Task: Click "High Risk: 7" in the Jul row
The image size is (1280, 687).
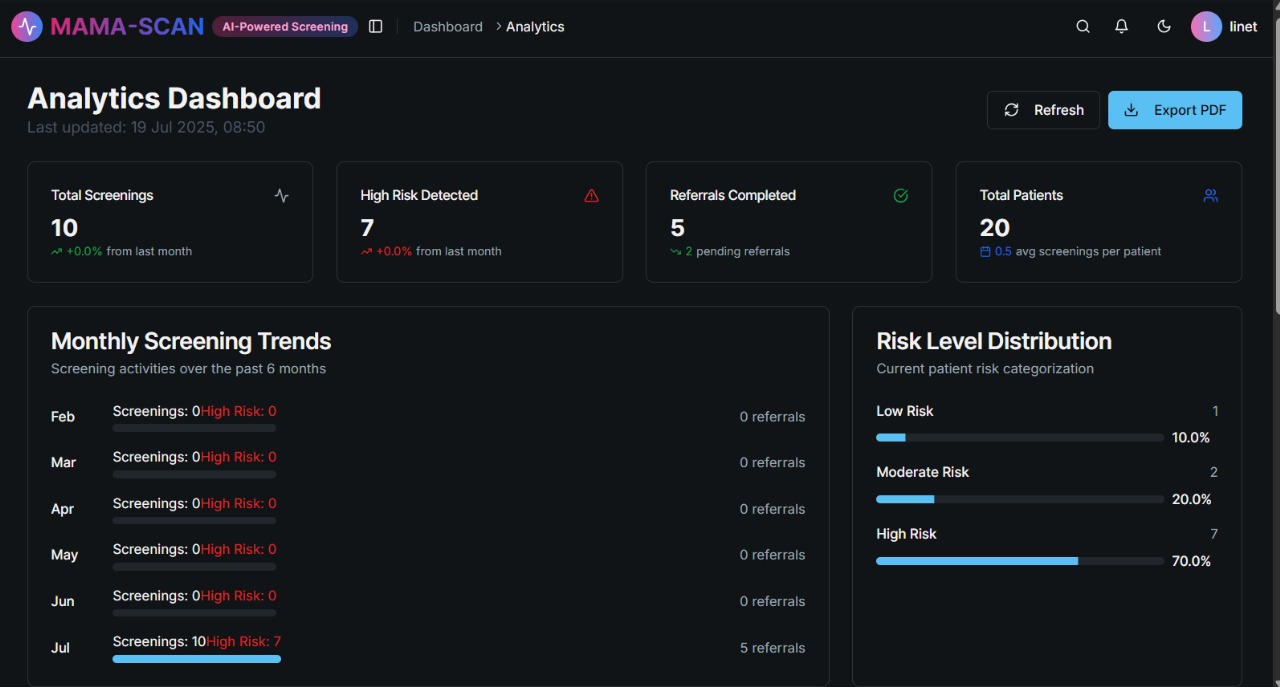Action: [x=244, y=642]
